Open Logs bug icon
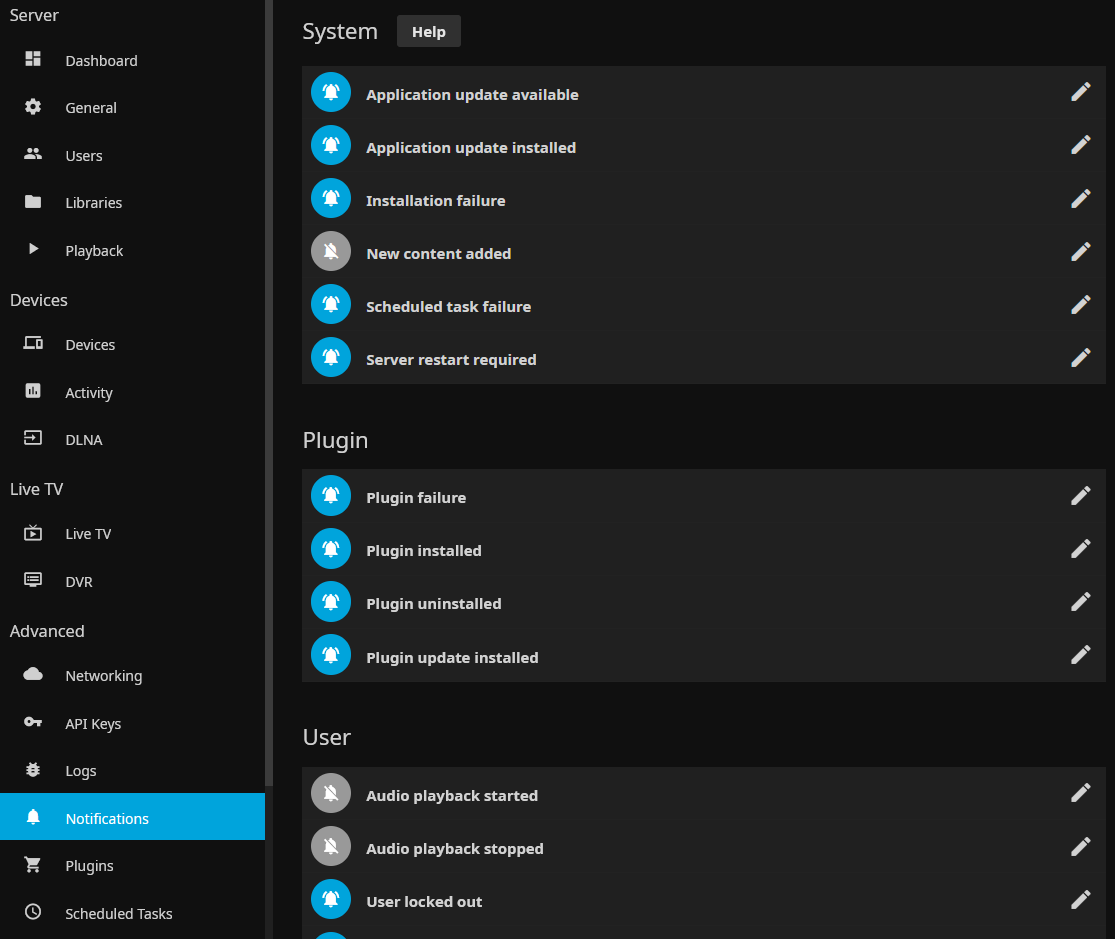Screen dimensions: 1115x939 (x=33, y=770)
